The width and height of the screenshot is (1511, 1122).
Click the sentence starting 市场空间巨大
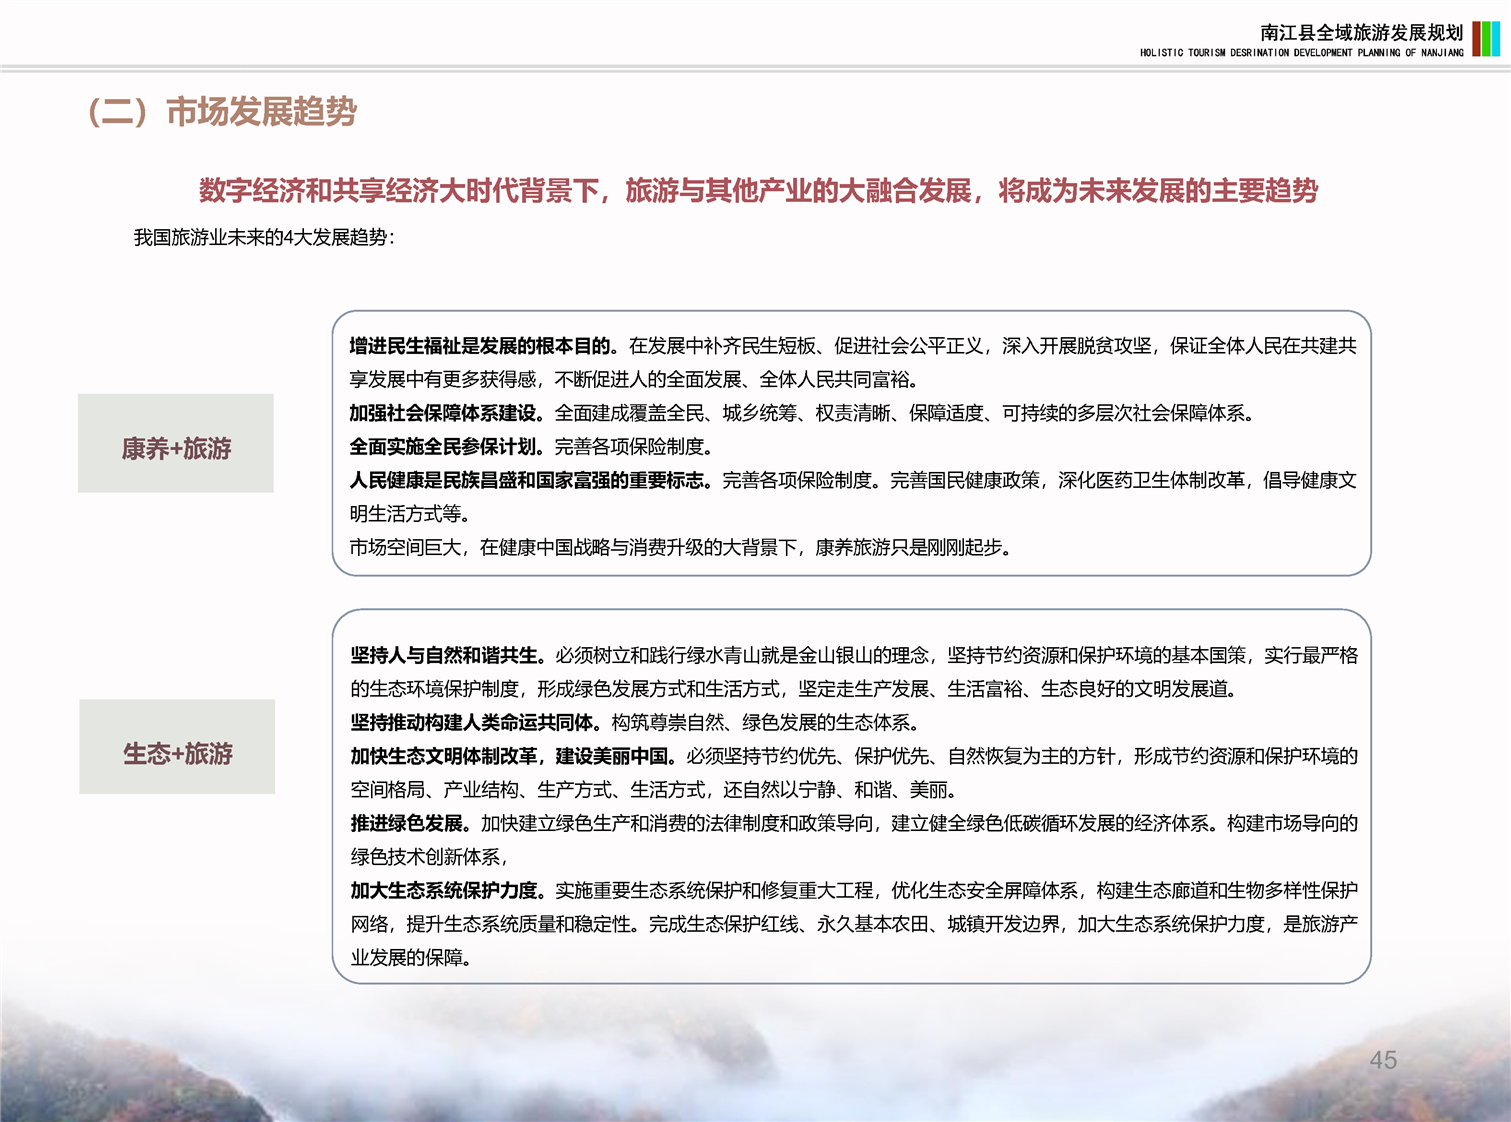click(680, 547)
